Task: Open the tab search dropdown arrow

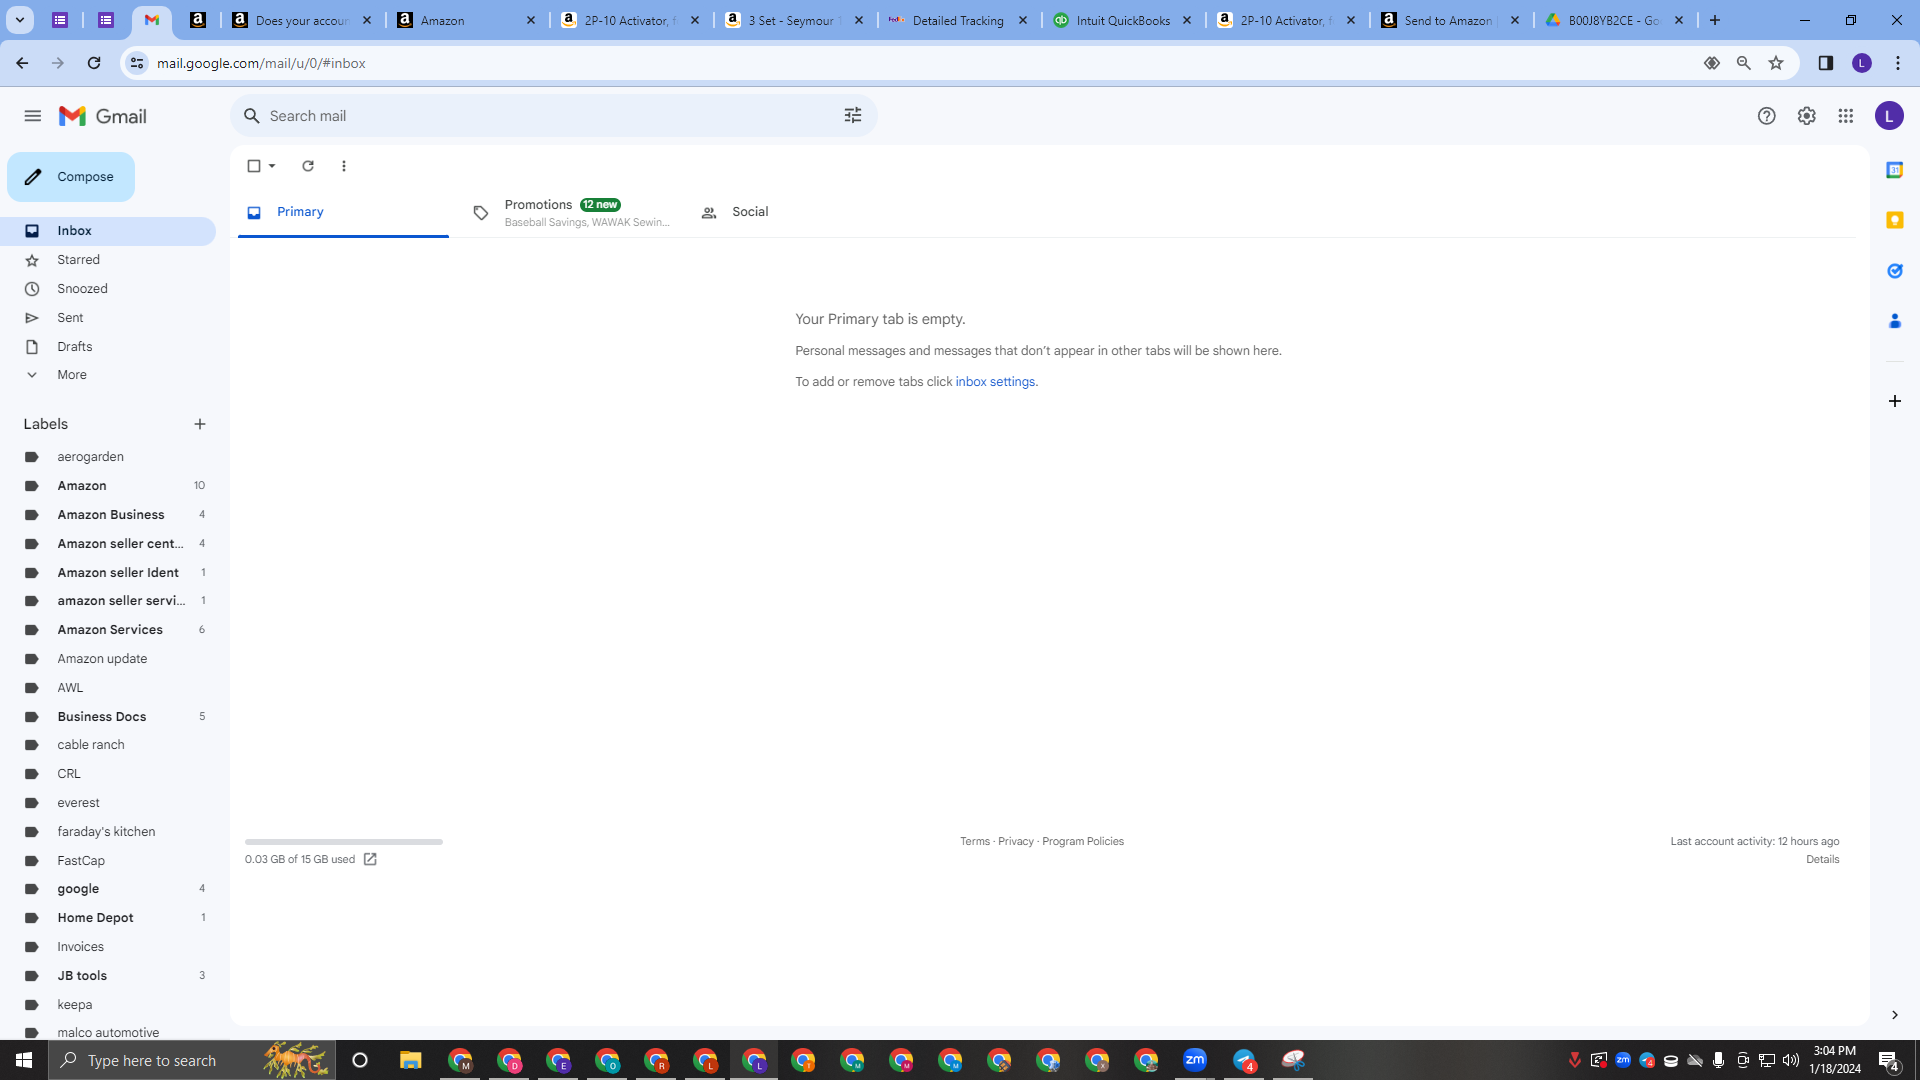Action: point(20,20)
